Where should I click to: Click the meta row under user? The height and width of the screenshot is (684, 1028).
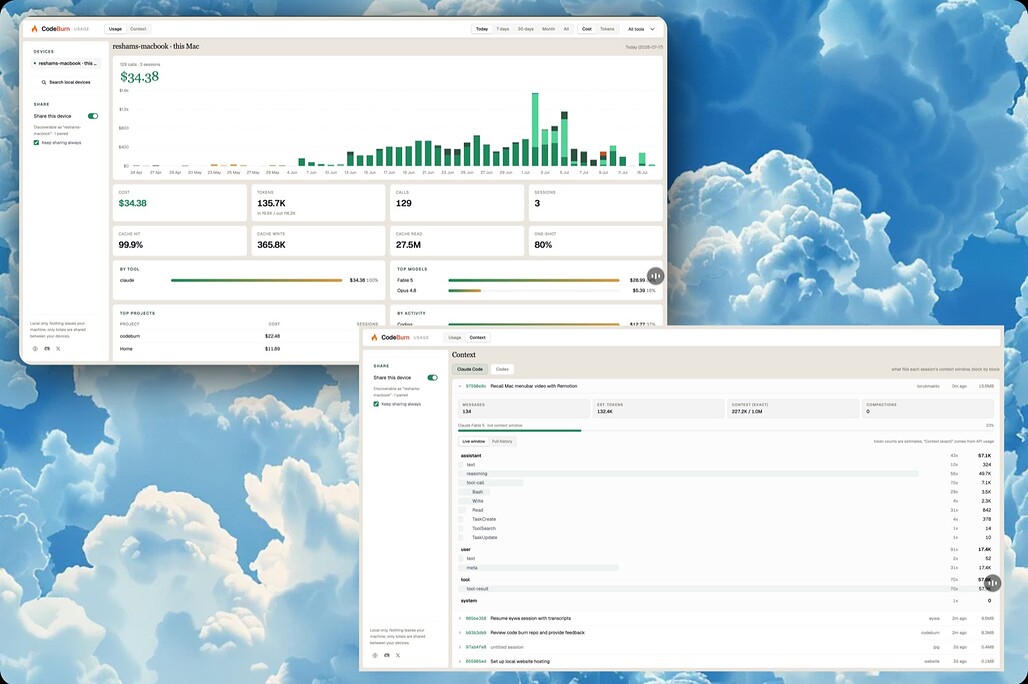(x=725, y=568)
